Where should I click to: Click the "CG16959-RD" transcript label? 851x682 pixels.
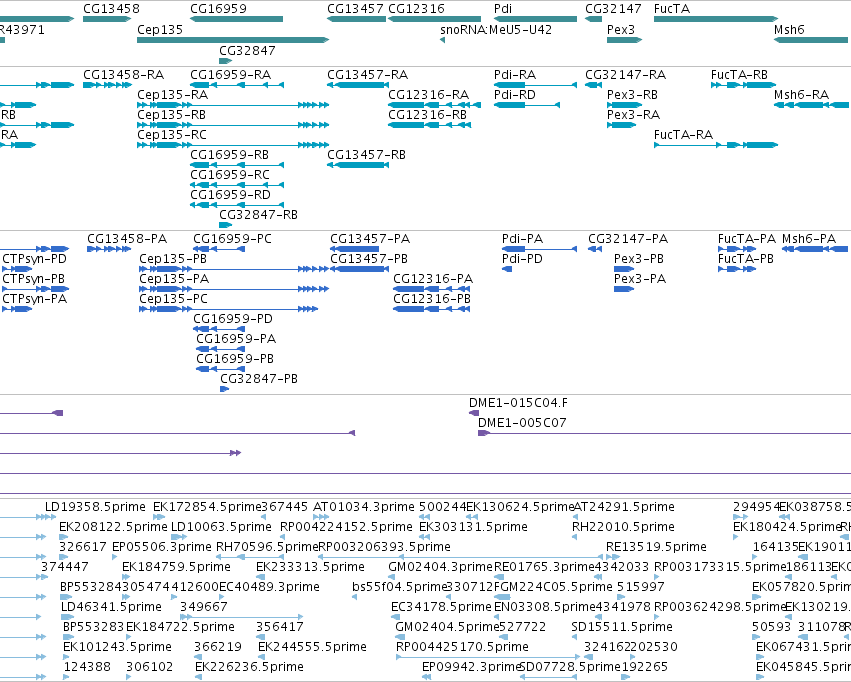[231, 195]
